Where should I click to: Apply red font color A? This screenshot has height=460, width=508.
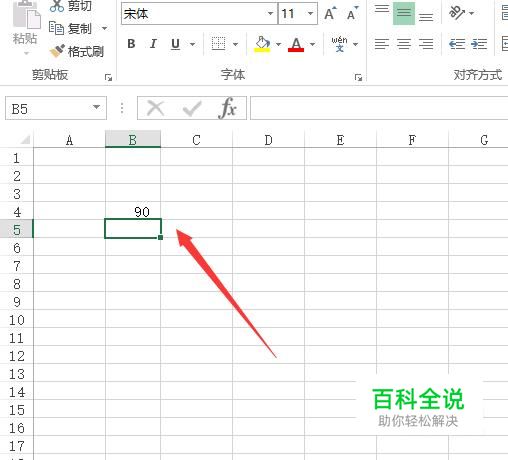296,44
